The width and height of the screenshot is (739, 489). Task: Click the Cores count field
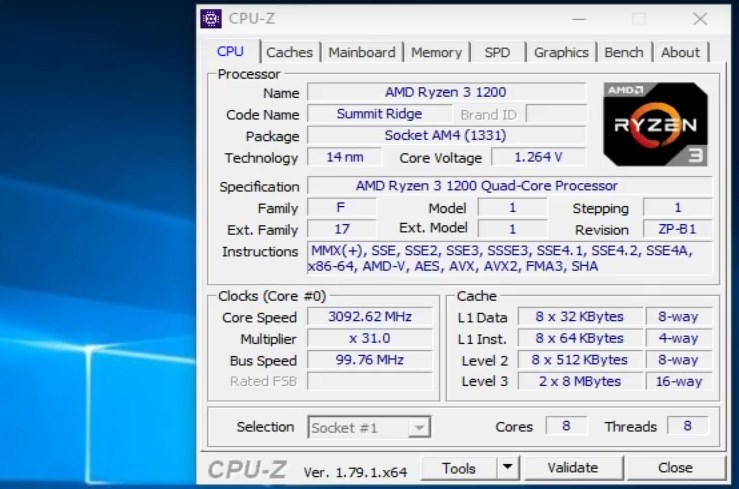(x=567, y=426)
